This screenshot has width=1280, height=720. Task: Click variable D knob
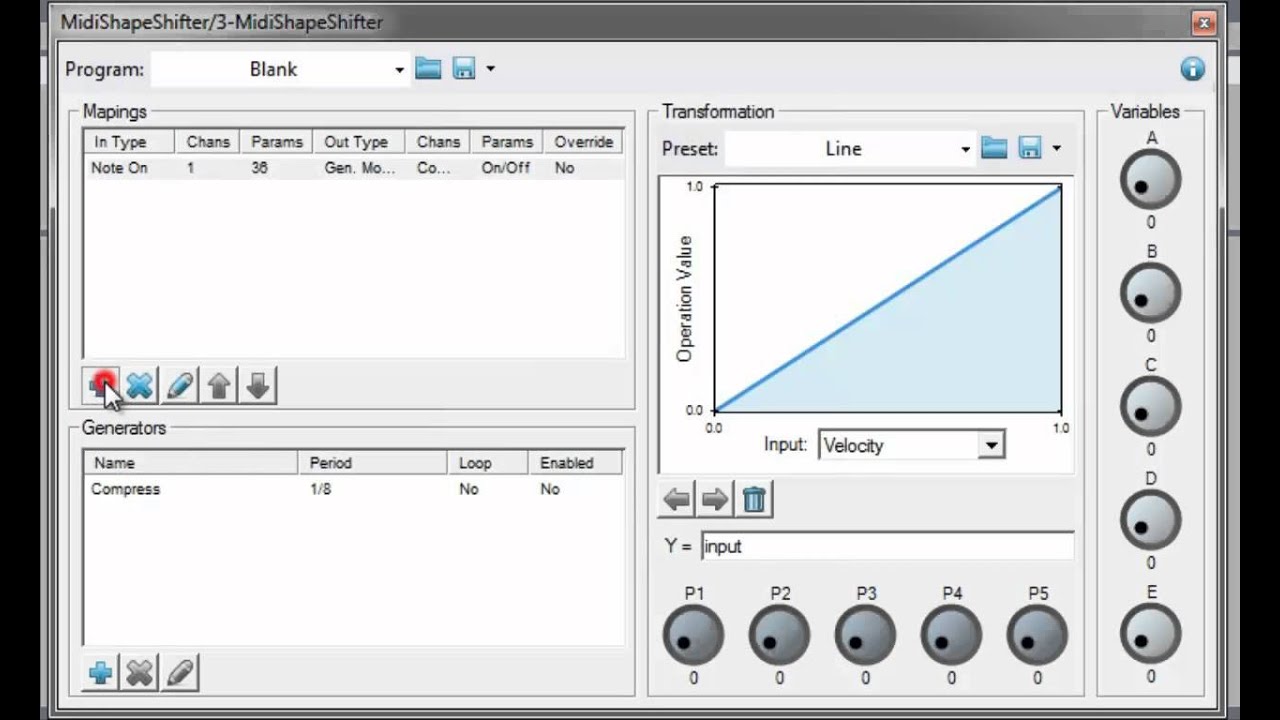pos(1151,520)
